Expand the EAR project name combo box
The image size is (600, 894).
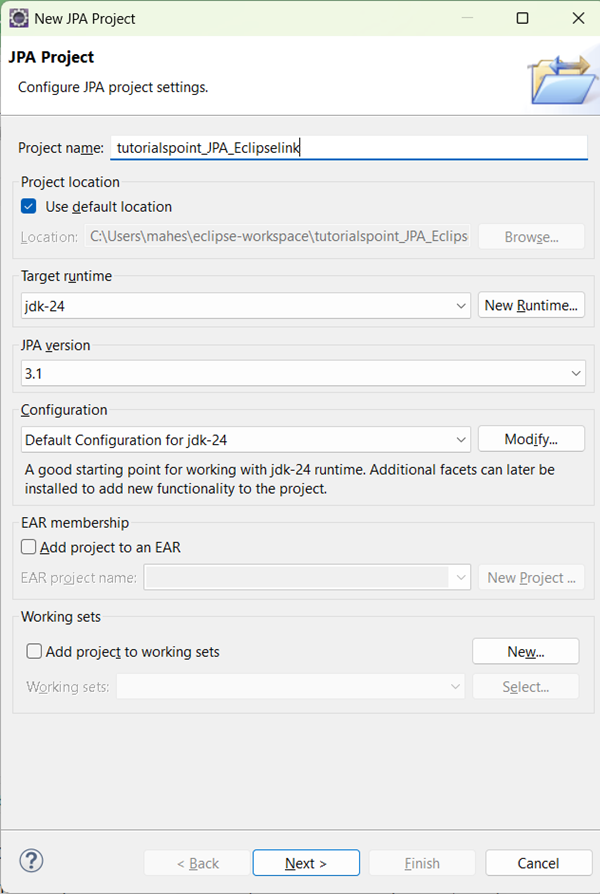click(459, 577)
